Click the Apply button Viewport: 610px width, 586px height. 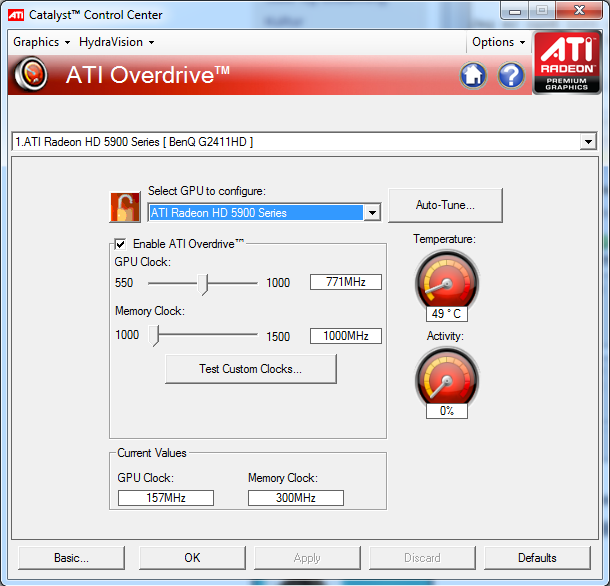pos(307,558)
